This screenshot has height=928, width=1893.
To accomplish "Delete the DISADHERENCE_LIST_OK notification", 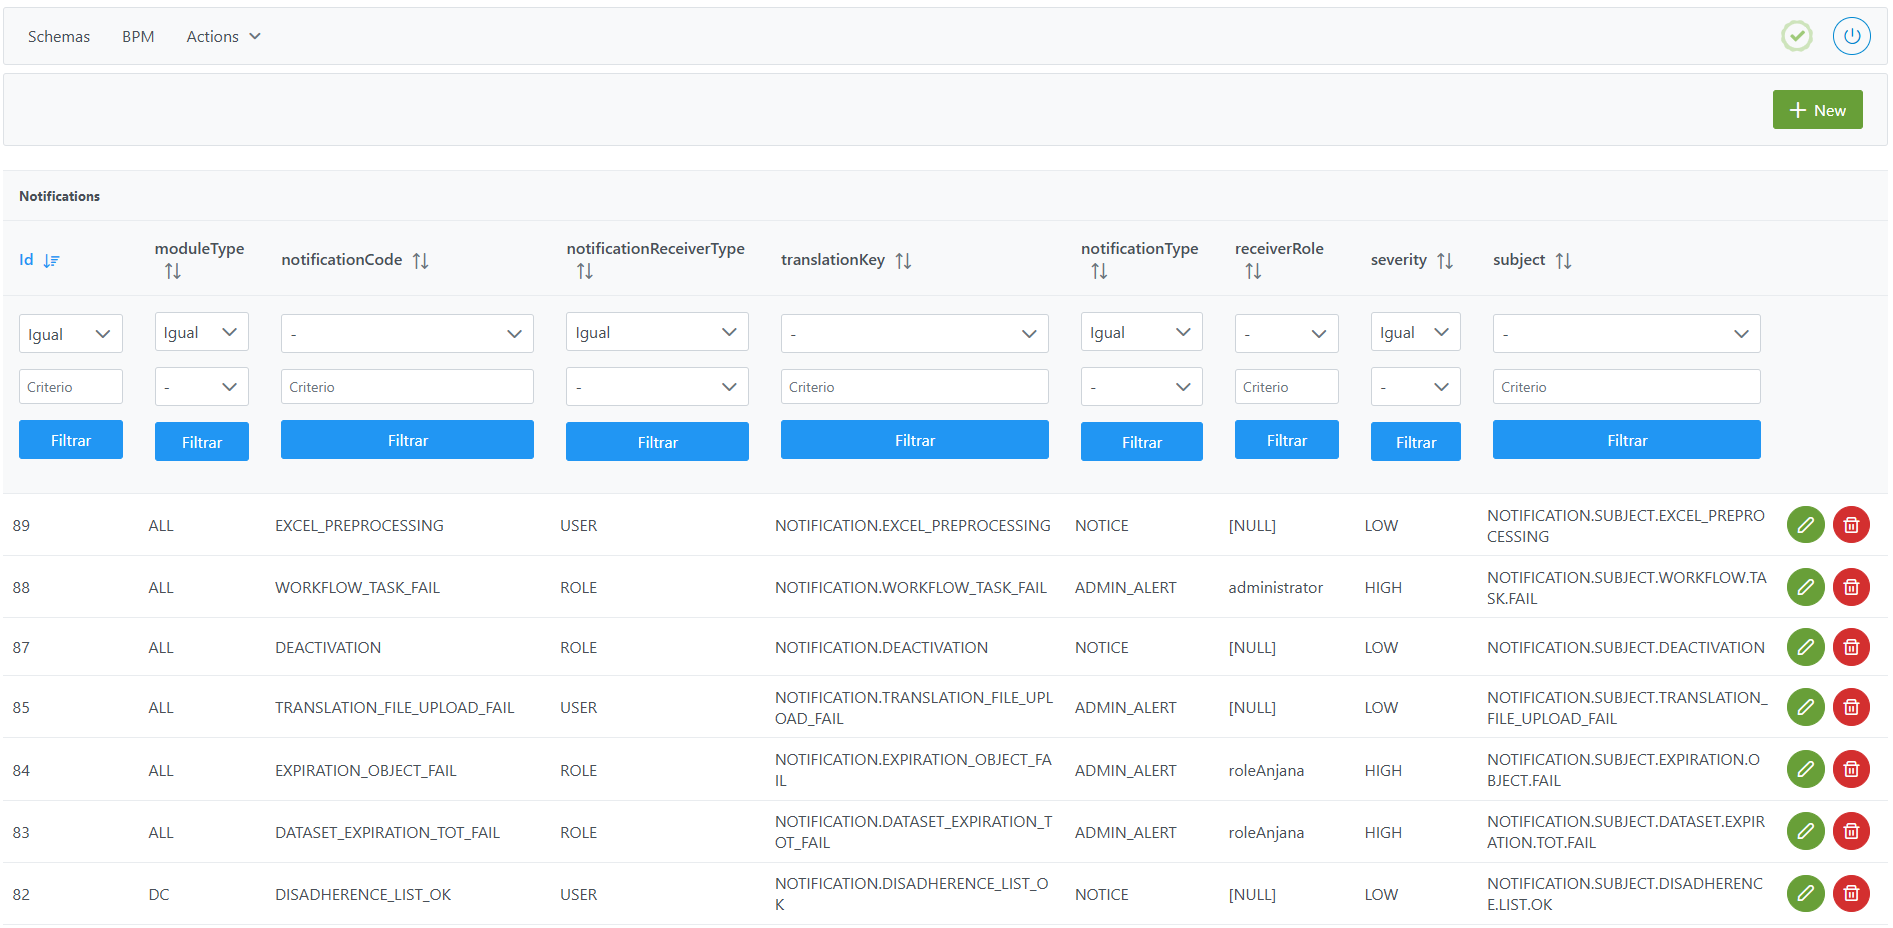I will click(1851, 893).
